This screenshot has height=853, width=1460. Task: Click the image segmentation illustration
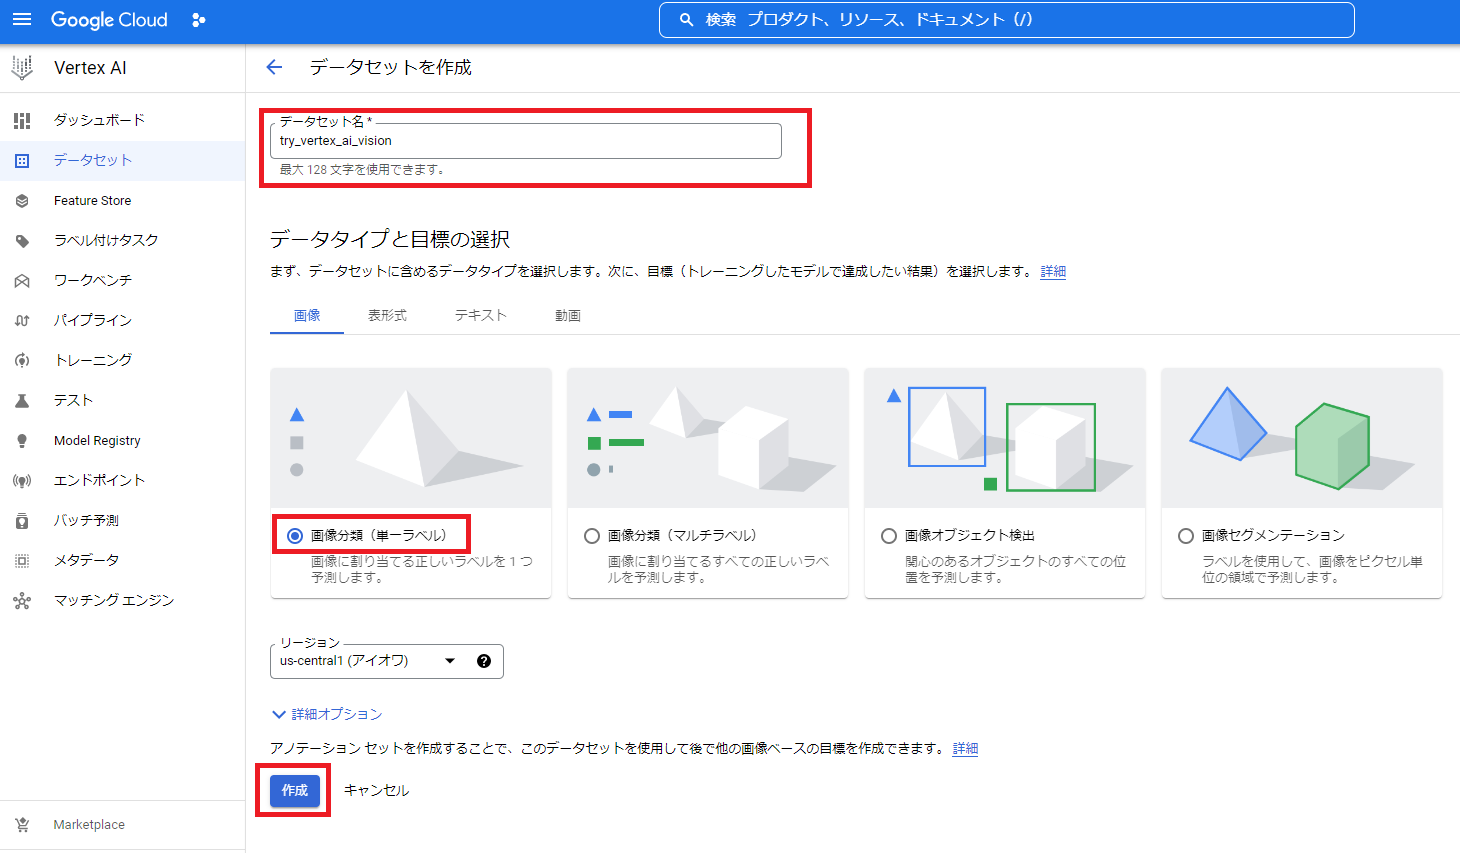[x=1302, y=438]
